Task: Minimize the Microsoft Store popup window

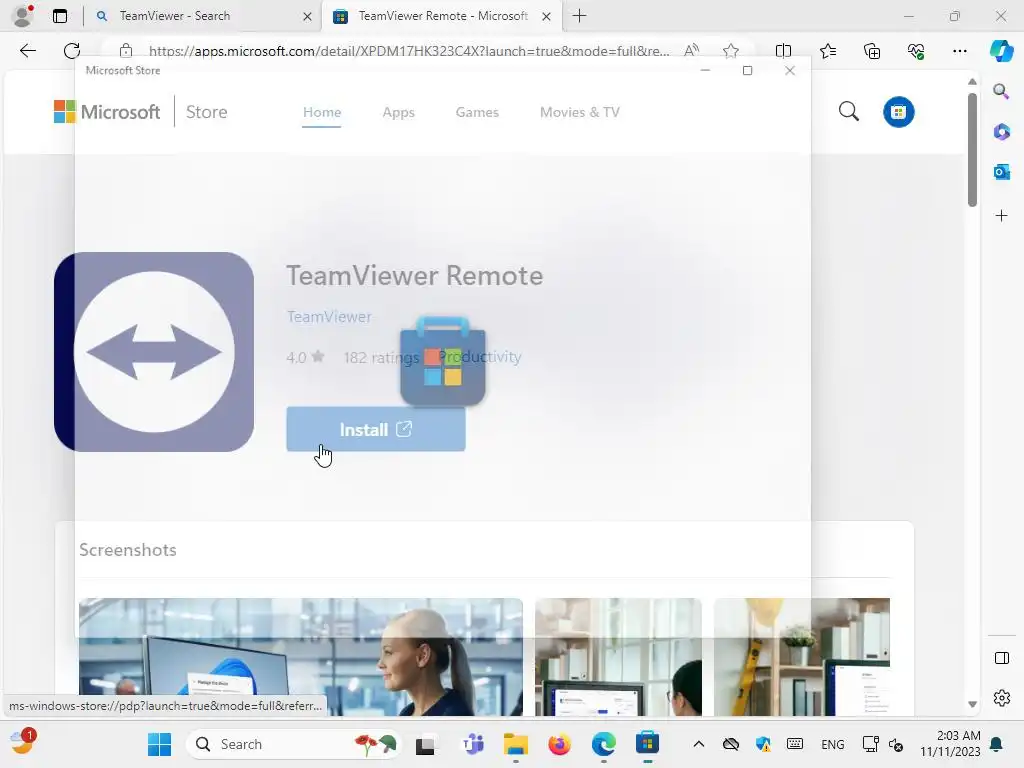Action: click(x=705, y=71)
